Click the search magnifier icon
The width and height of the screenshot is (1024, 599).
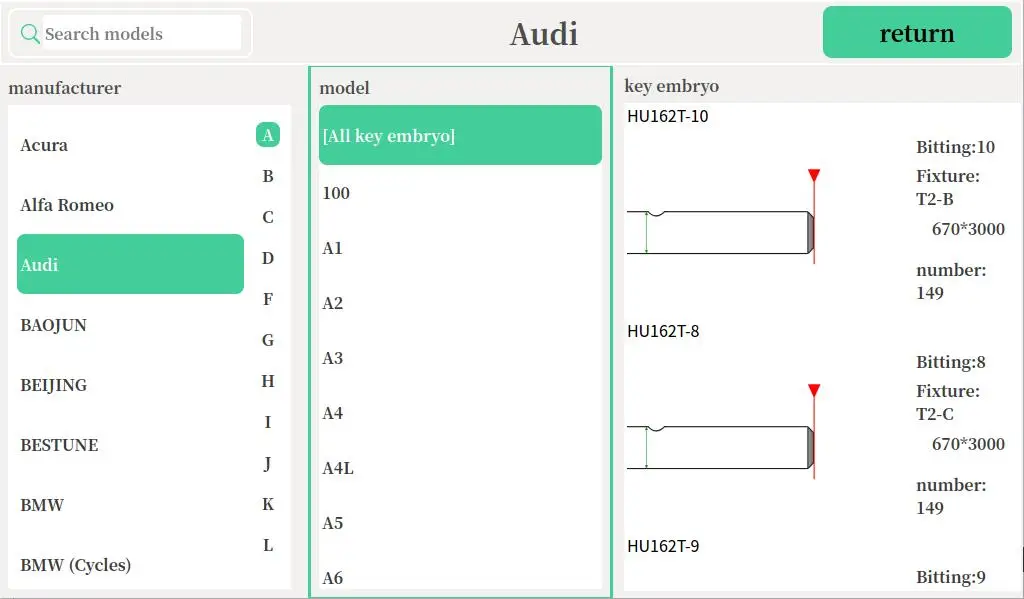(x=30, y=34)
